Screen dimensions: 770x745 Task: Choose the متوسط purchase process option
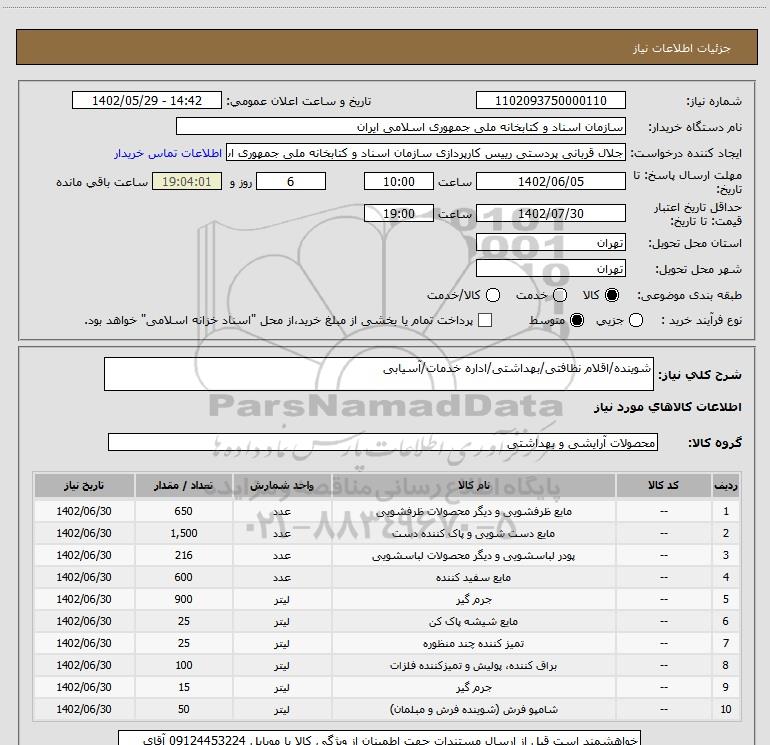(577, 320)
